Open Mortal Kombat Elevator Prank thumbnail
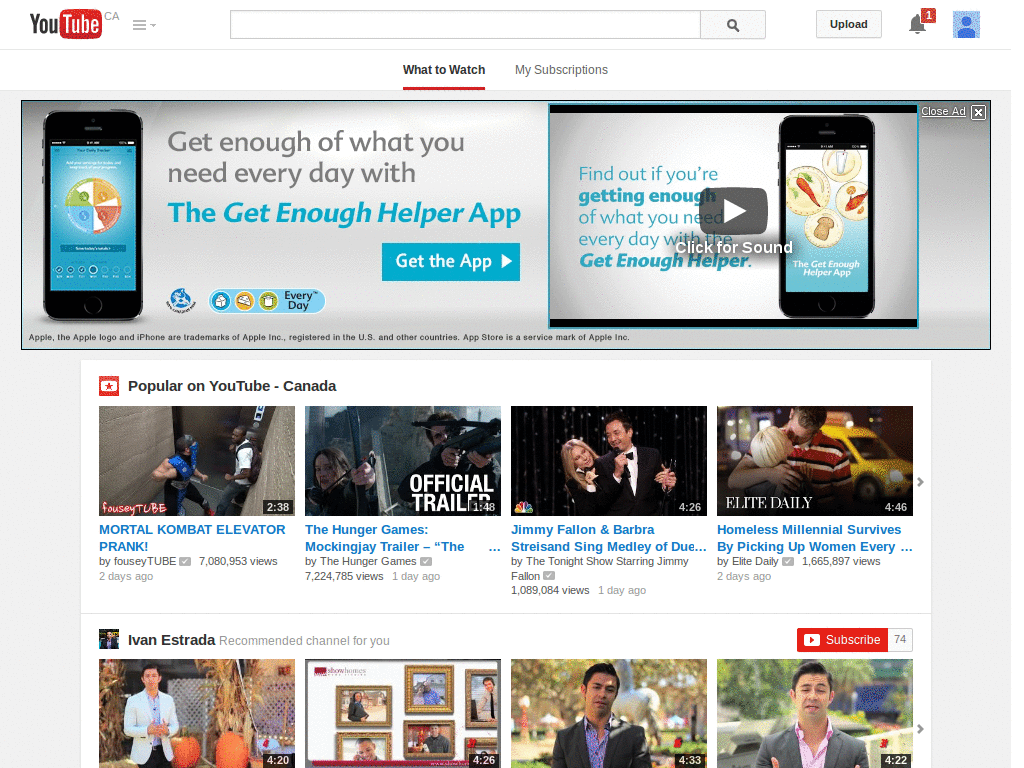 coord(197,460)
